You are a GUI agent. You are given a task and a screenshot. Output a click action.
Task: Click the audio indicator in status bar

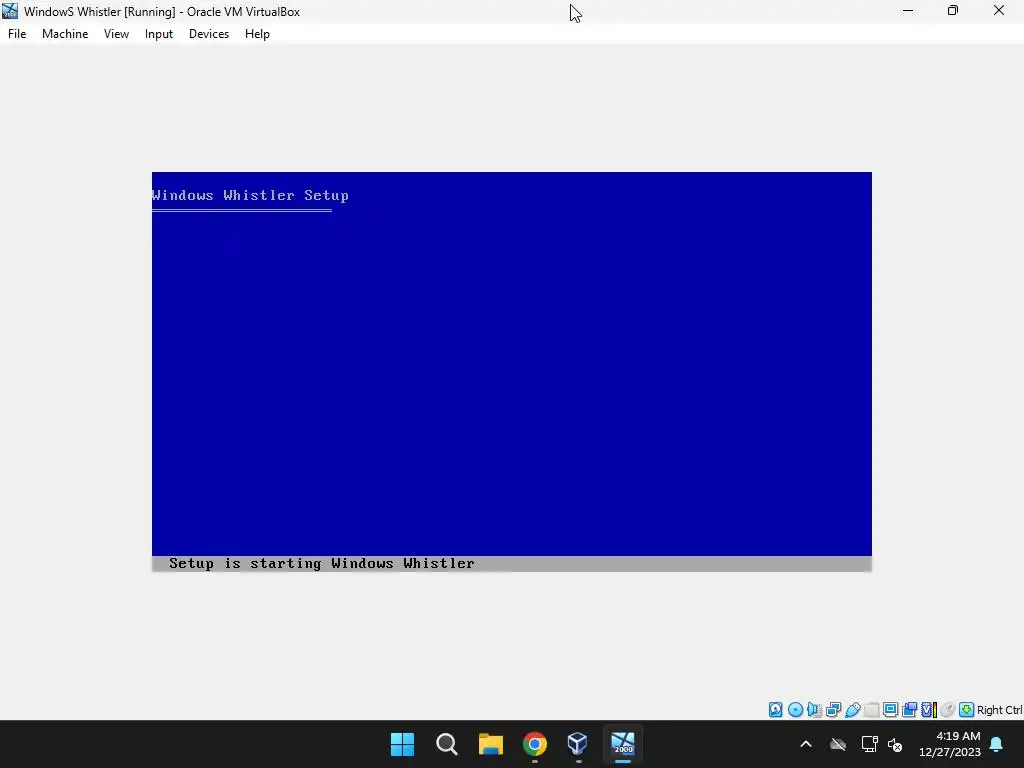(x=814, y=710)
